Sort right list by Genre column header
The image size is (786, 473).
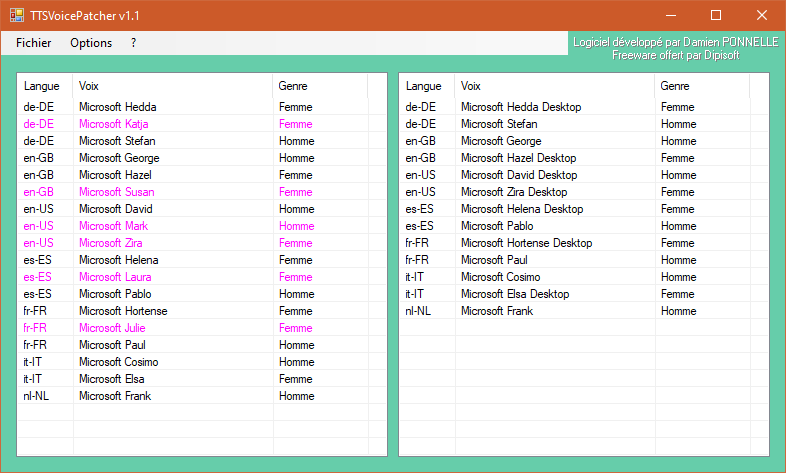point(702,86)
